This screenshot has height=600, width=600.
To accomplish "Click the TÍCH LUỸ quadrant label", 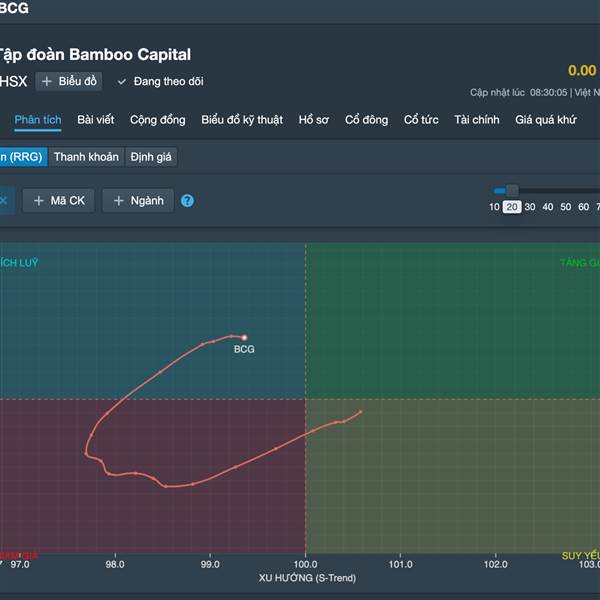I will tap(19, 263).
